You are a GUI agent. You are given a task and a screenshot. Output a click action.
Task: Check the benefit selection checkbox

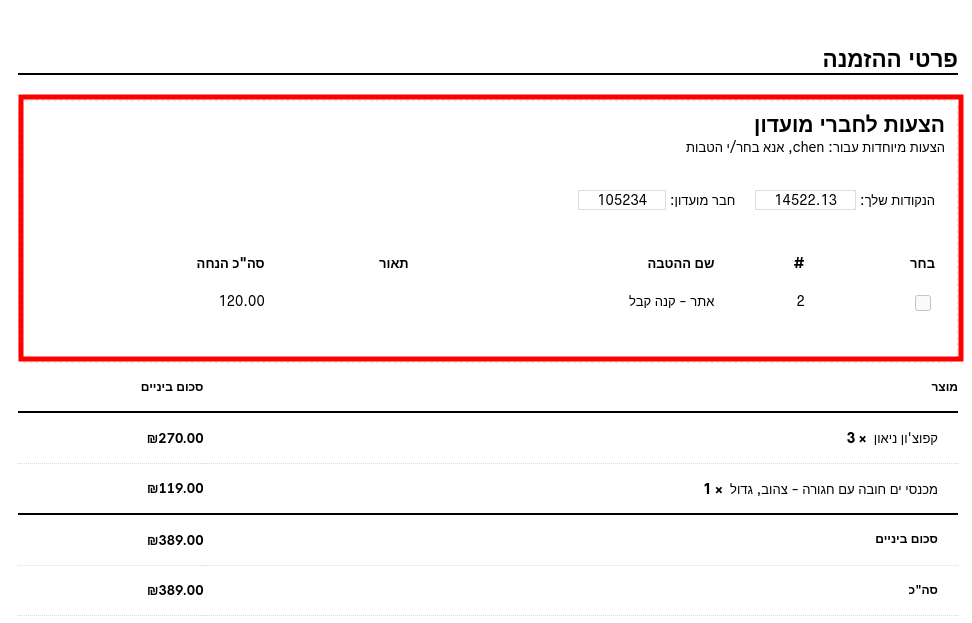pyautogui.click(x=922, y=303)
